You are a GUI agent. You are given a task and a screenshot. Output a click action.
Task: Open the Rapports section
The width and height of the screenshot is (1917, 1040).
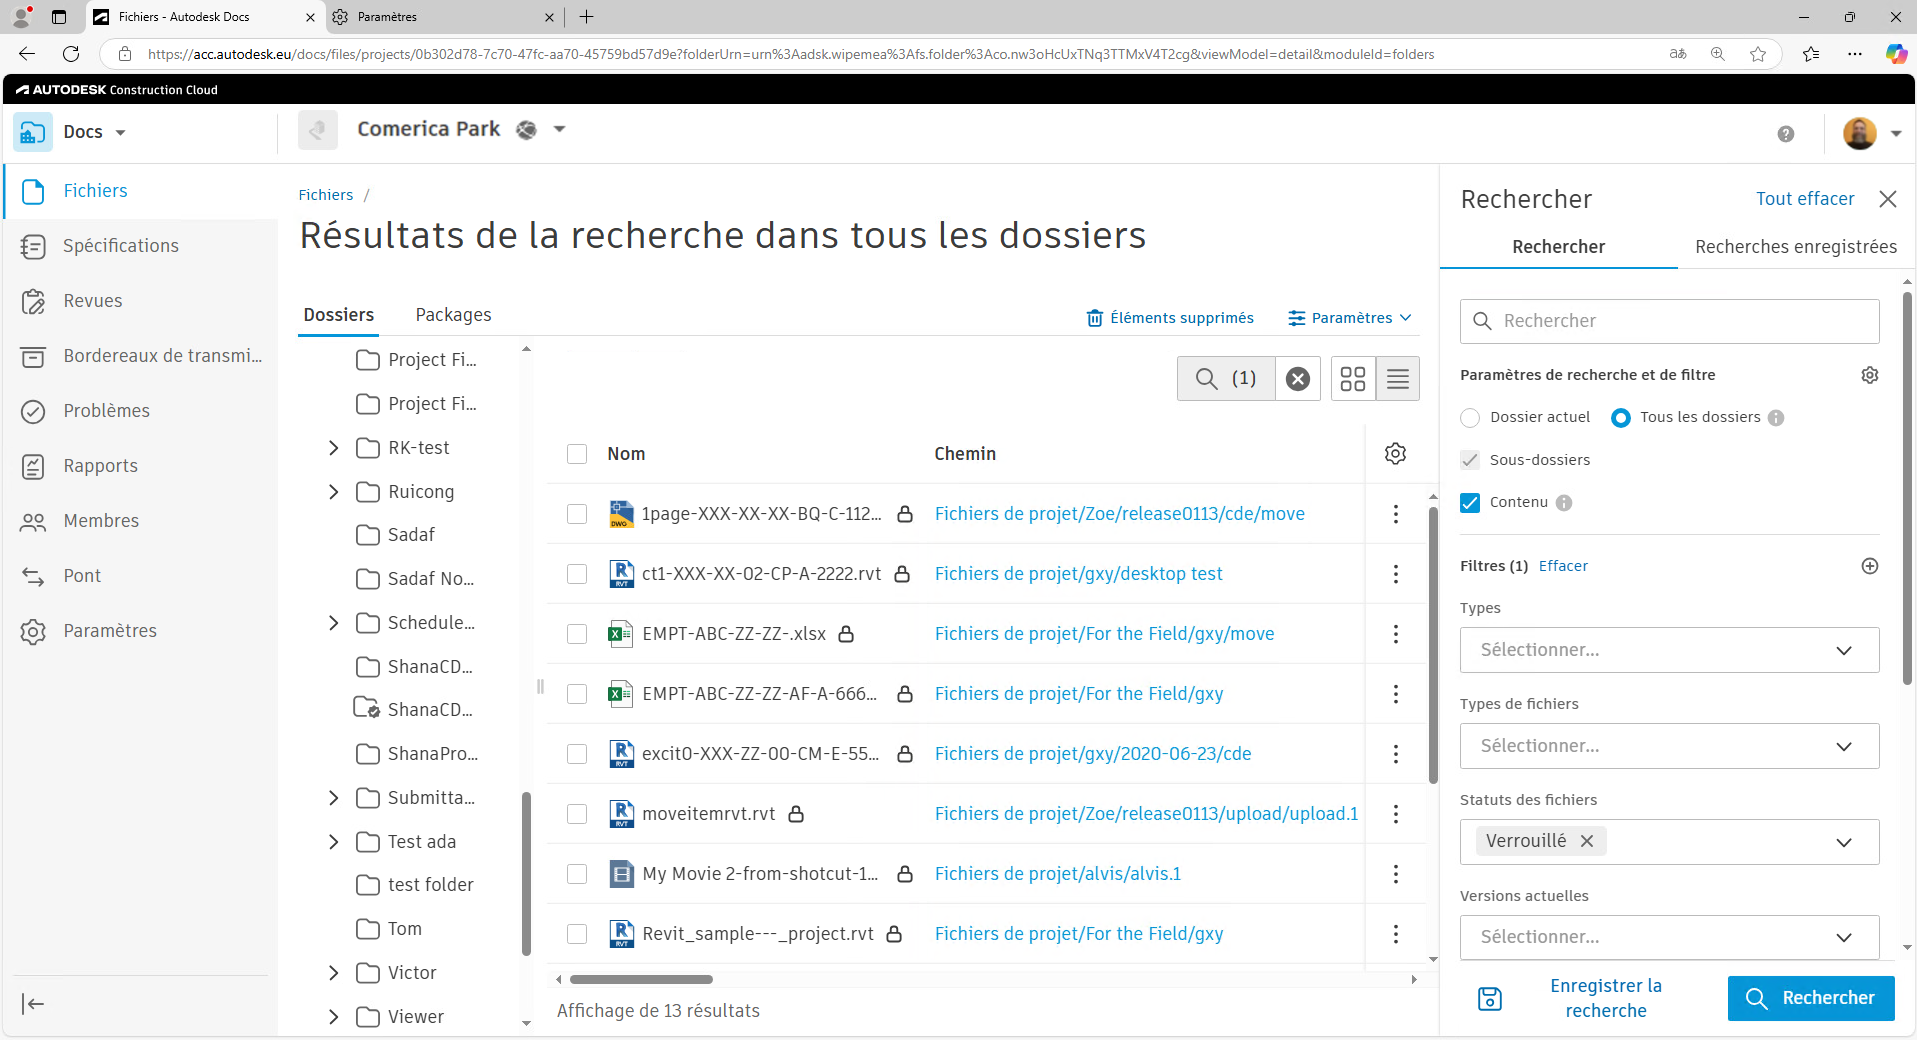[100, 465]
